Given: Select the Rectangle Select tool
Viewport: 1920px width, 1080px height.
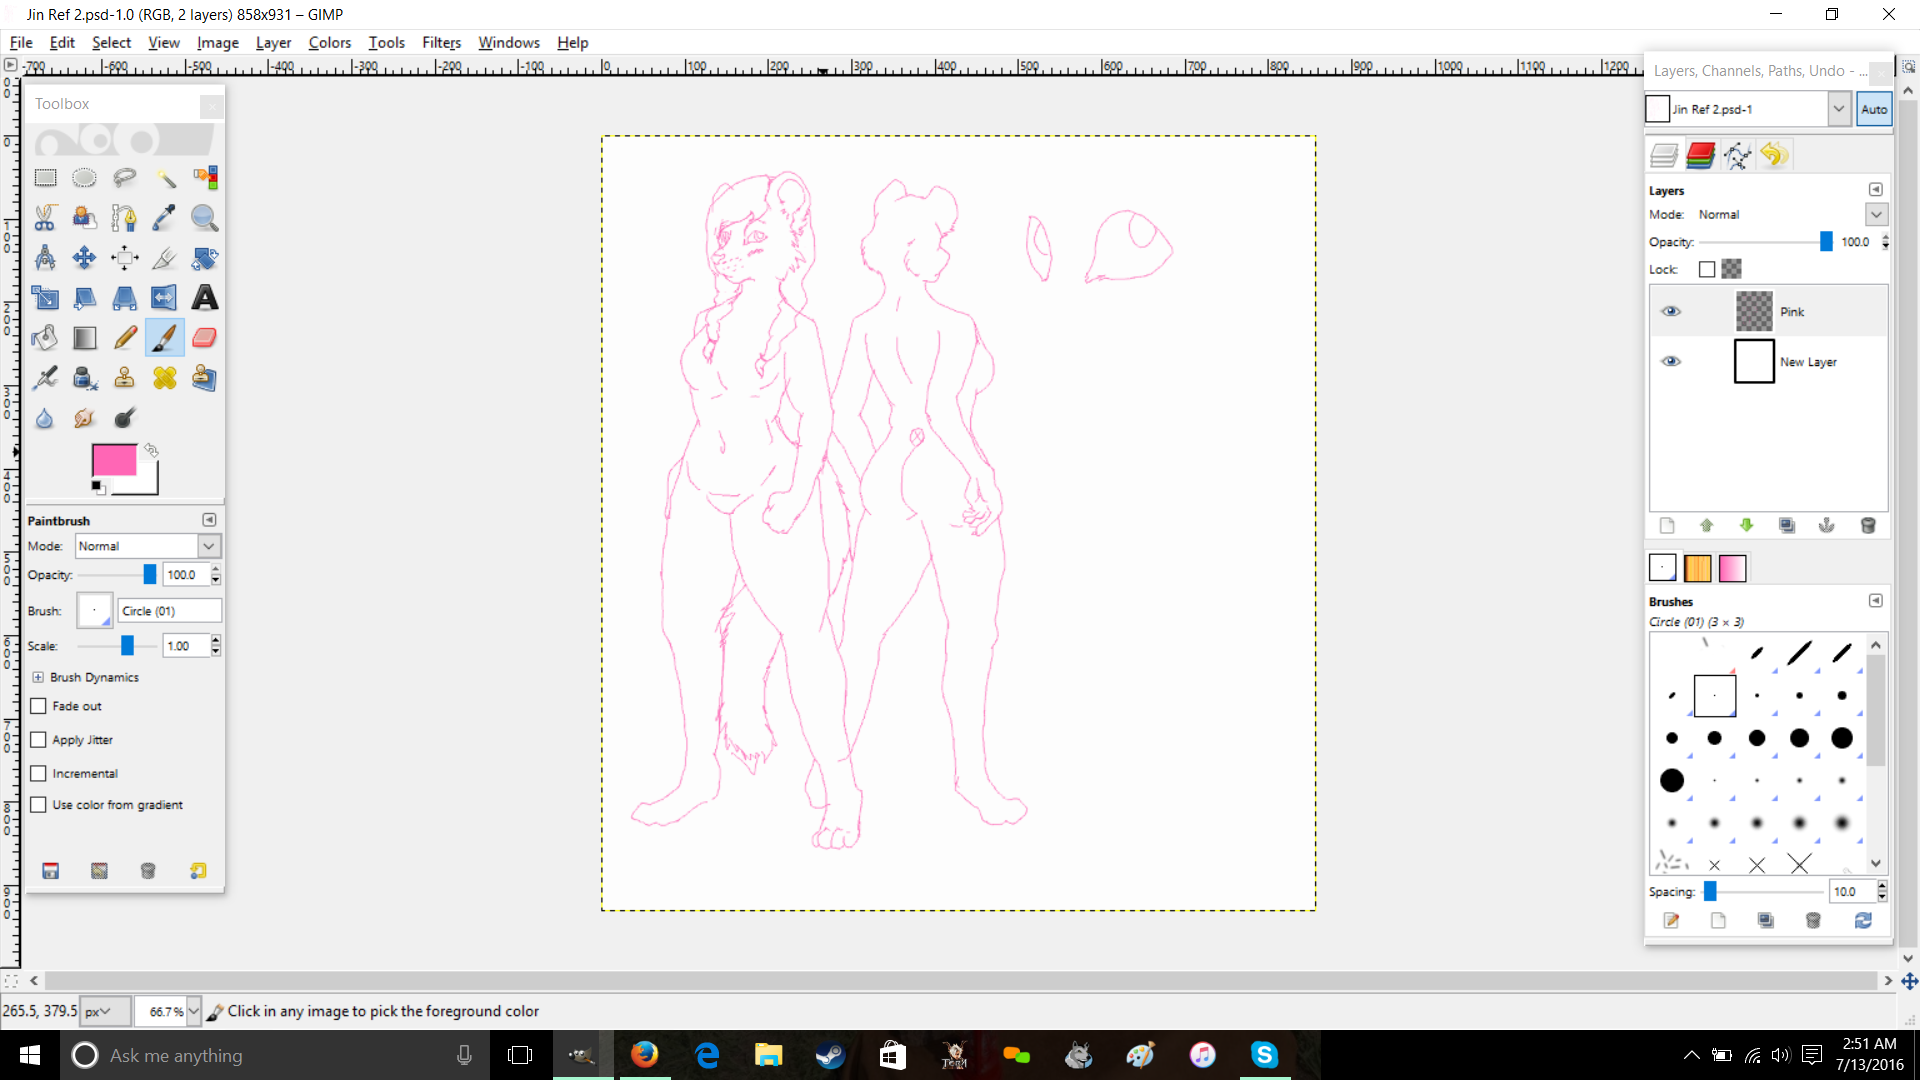Looking at the screenshot, I should [45, 178].
